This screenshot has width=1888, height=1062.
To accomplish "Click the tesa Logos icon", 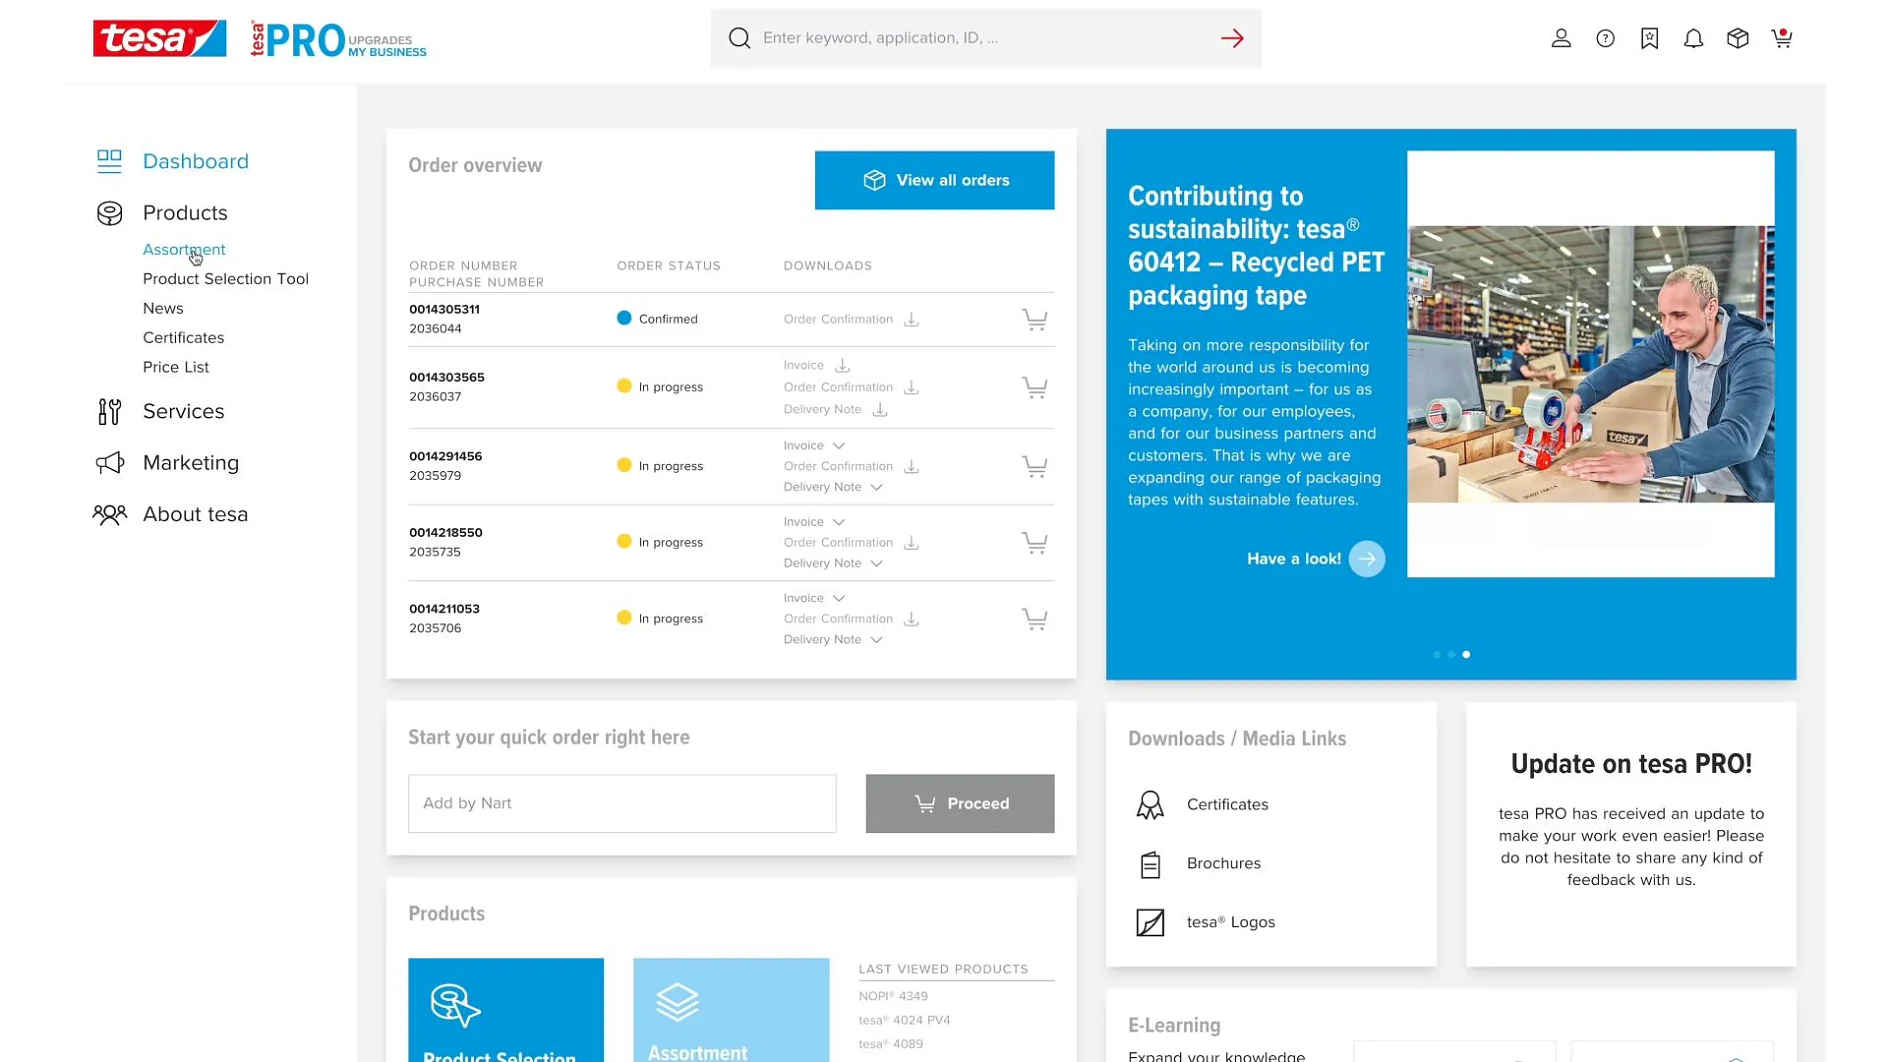I will click(1150, 922).
